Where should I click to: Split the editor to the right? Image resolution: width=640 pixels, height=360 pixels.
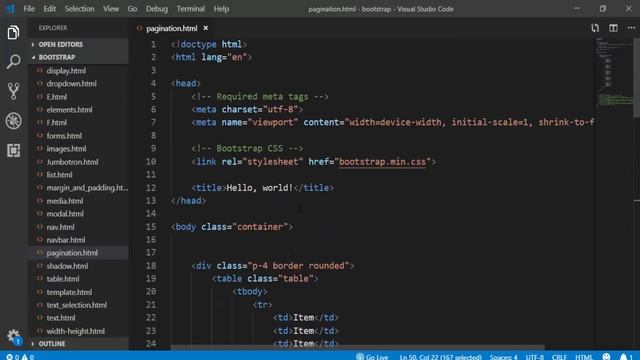click(x=613, y=28)
